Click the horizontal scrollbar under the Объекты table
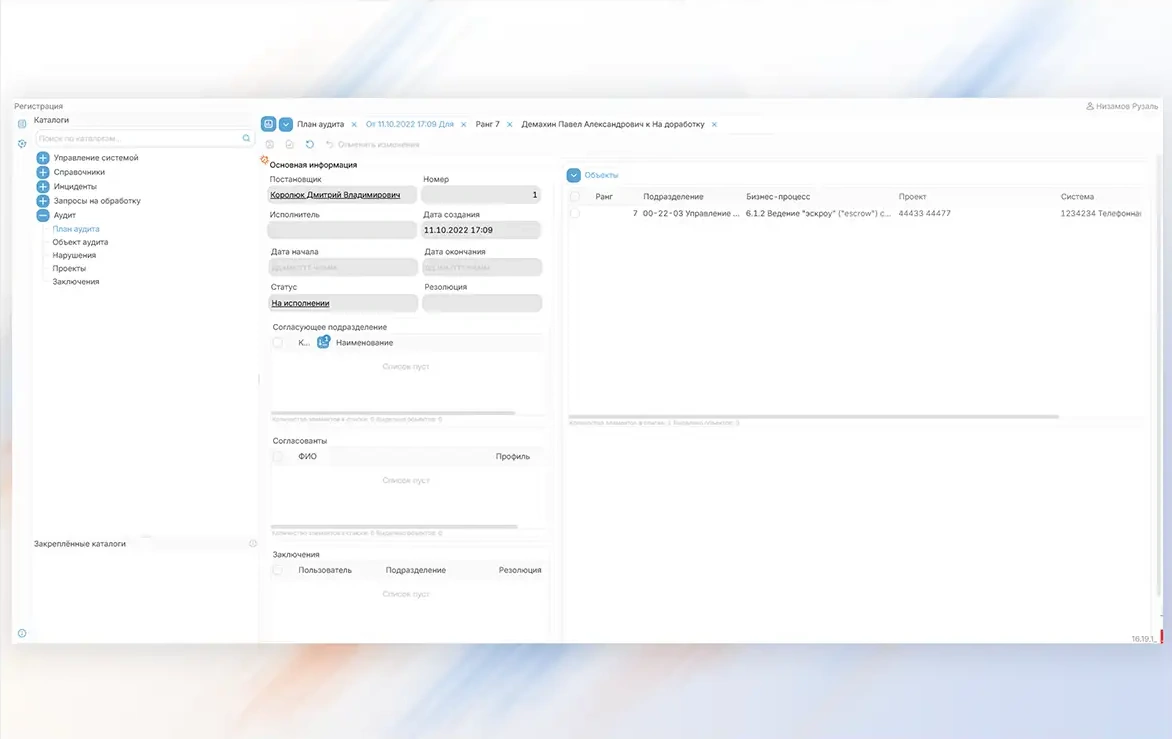1172x739 pixels. click(x=812, y=416)
